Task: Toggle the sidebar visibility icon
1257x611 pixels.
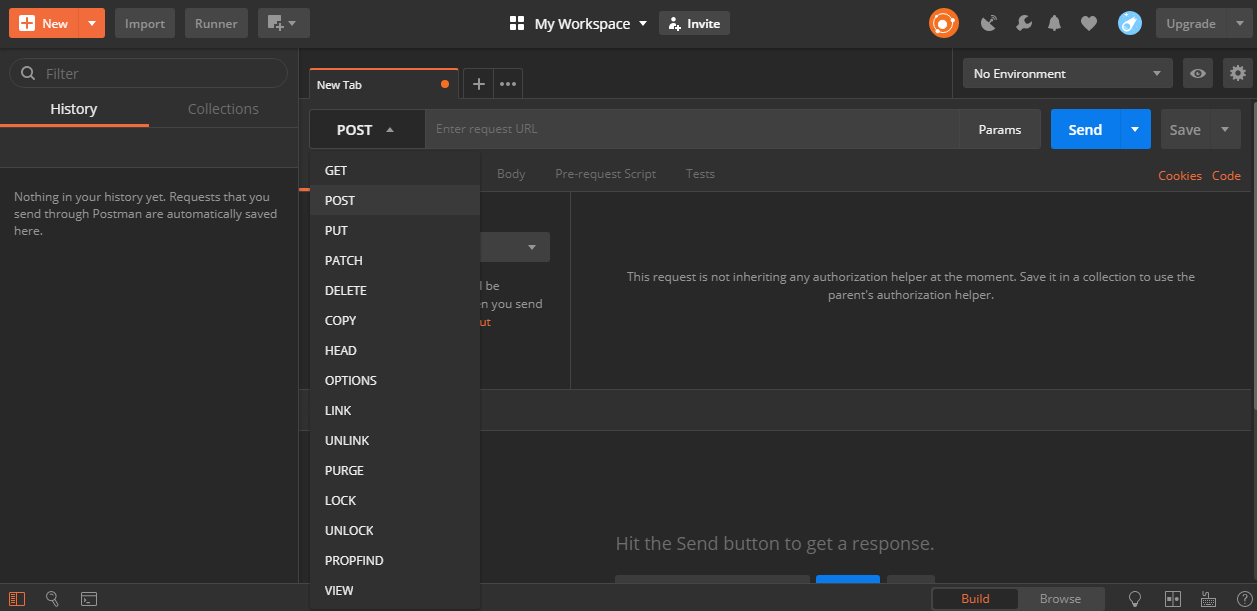Action: [x=17, y=598]
